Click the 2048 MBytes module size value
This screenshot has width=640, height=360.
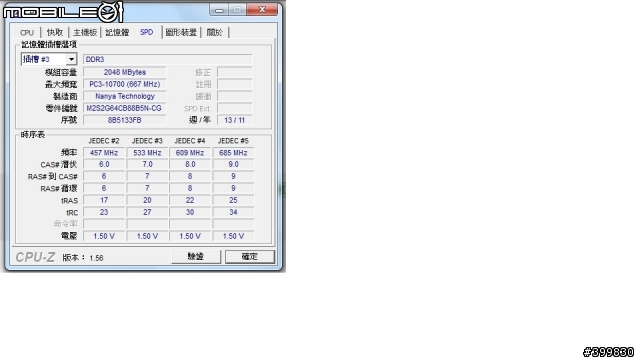[124, 72]
